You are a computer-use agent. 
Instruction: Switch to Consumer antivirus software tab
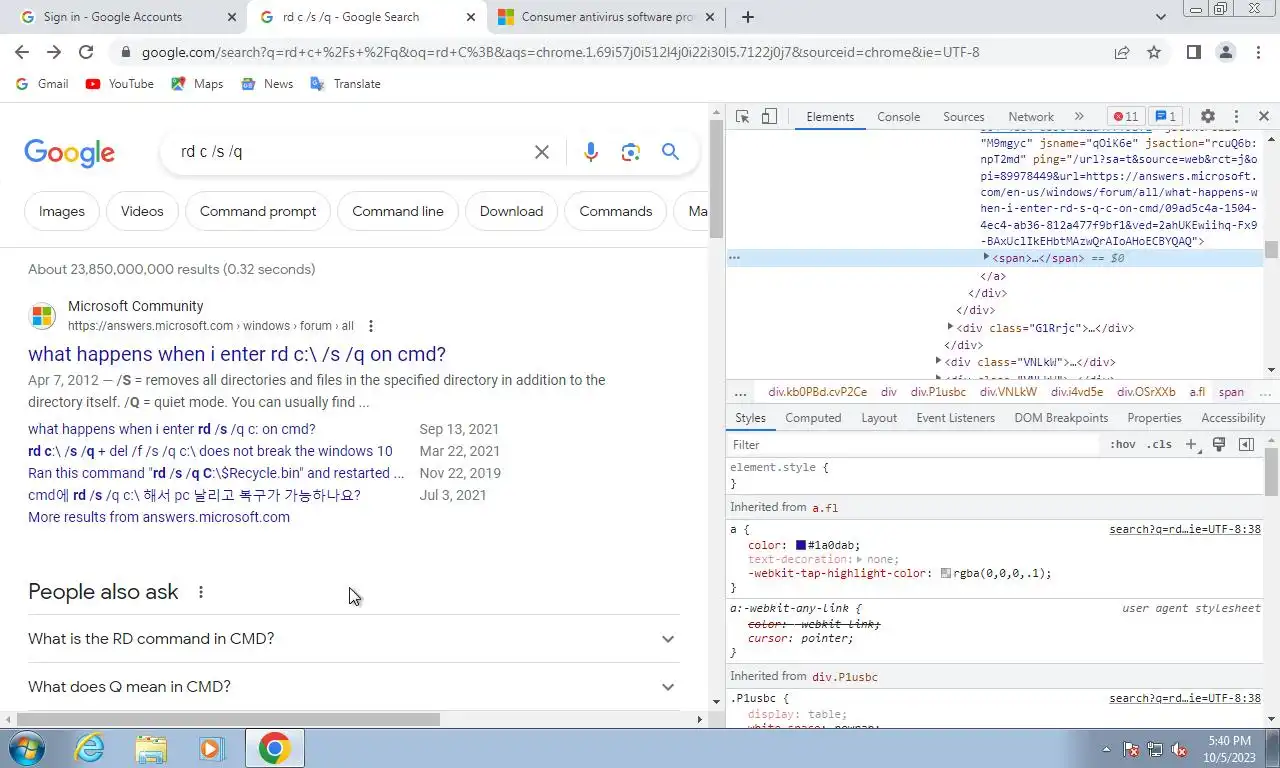607,17
